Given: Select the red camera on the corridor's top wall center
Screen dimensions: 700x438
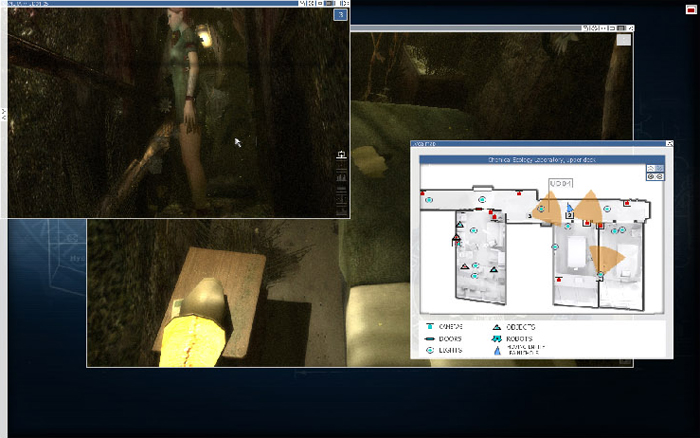Looking at the screenshot, I should (x=519, y=193).
